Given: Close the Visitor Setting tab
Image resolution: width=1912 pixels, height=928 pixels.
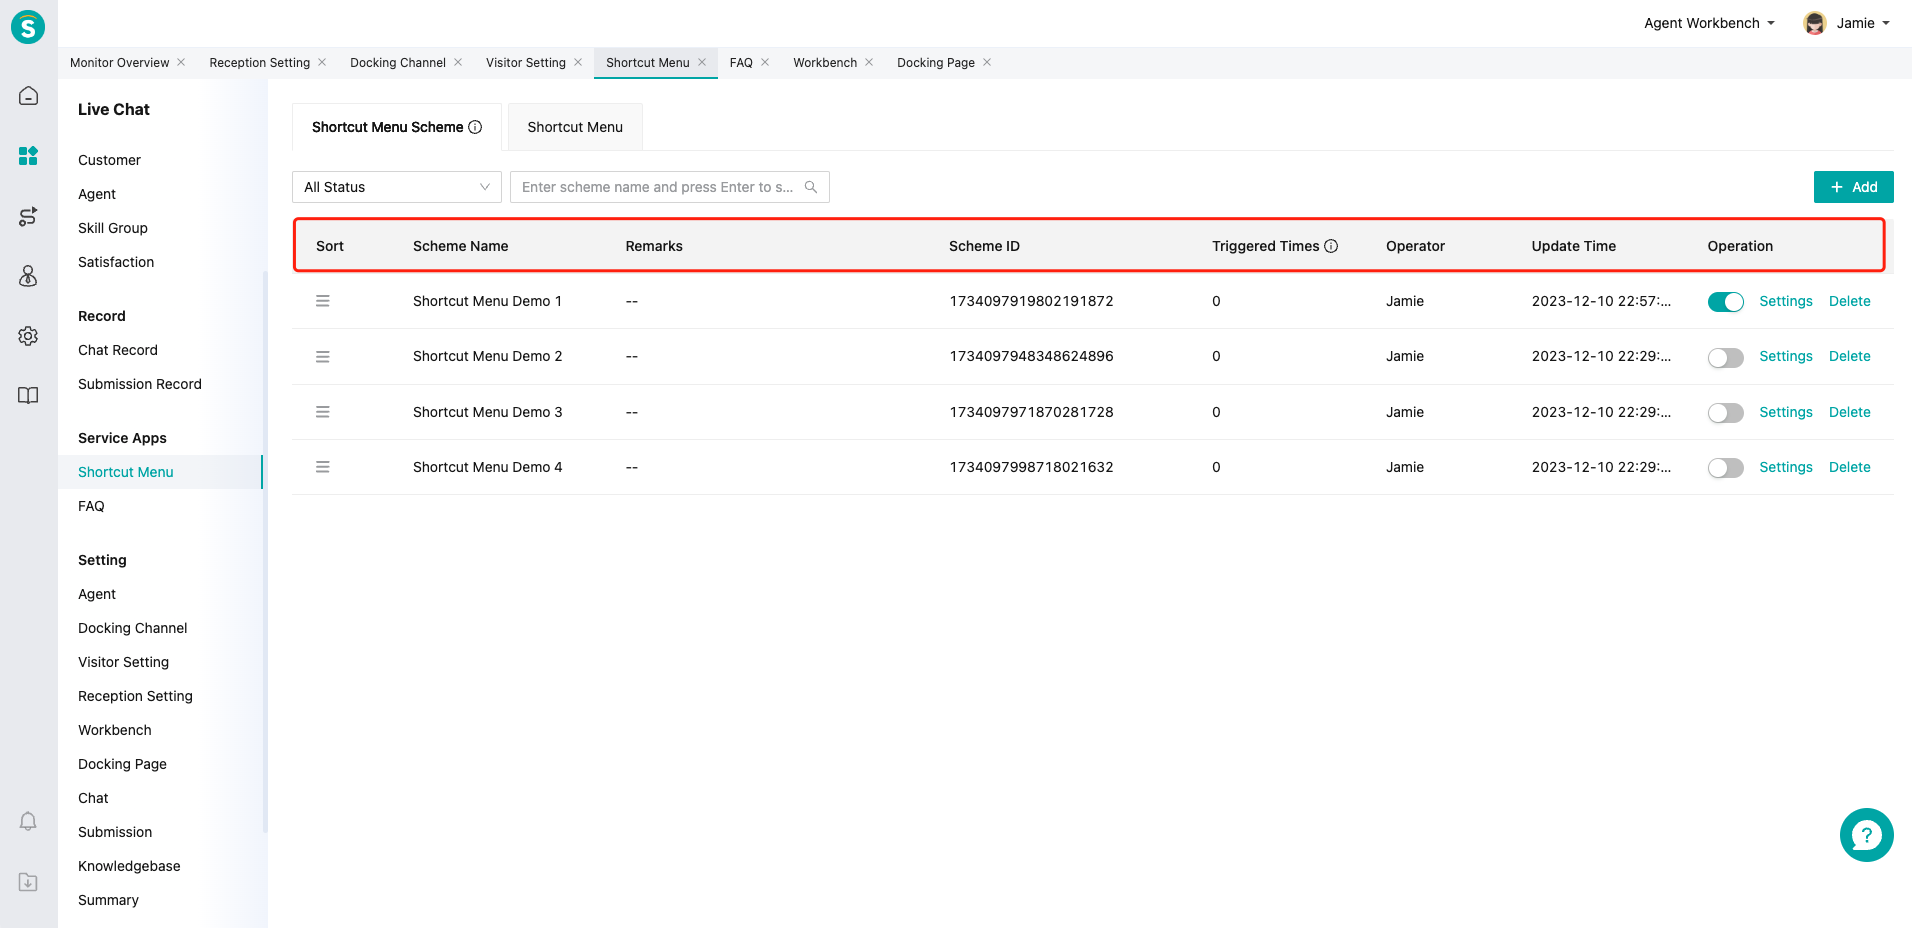Looking at the screenshot, I should [x=578, y=62].
